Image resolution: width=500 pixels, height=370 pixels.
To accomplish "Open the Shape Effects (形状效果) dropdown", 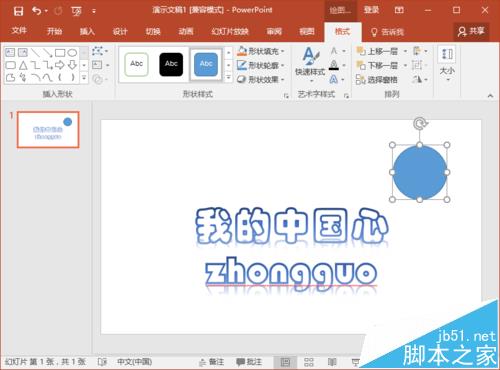I will (261, 80).
